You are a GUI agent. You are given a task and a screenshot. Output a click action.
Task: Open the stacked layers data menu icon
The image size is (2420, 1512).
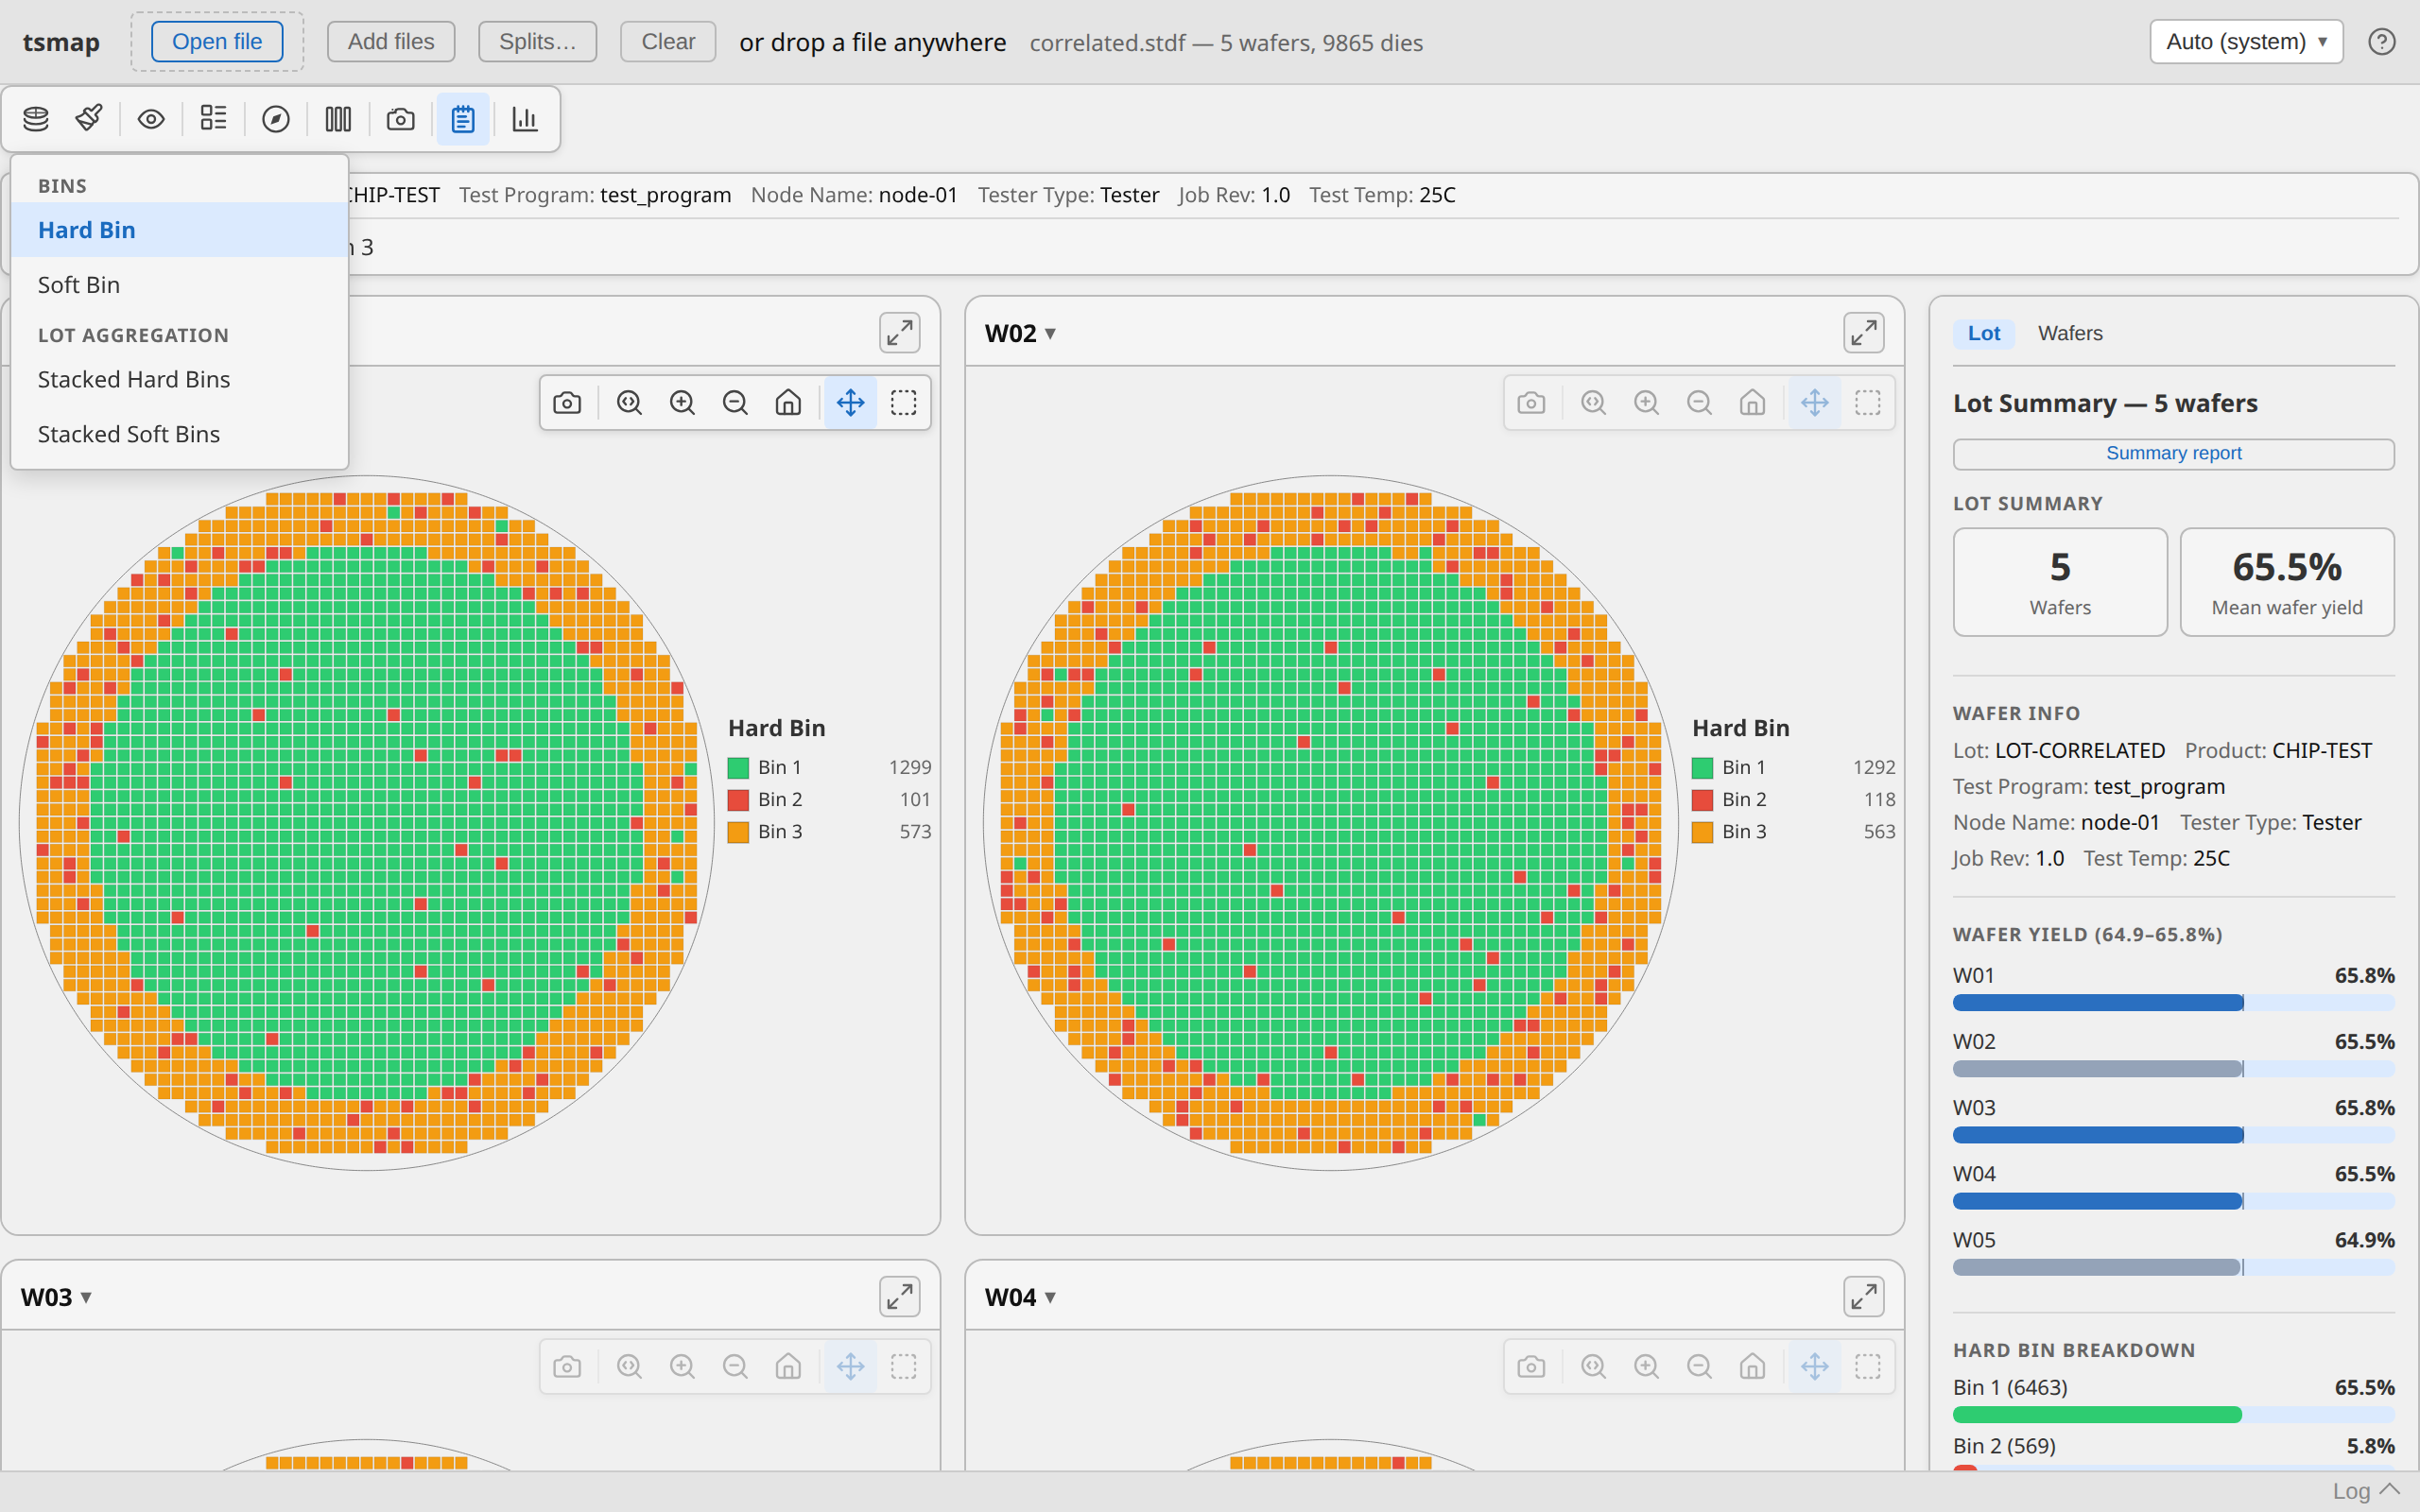(36, 119)
